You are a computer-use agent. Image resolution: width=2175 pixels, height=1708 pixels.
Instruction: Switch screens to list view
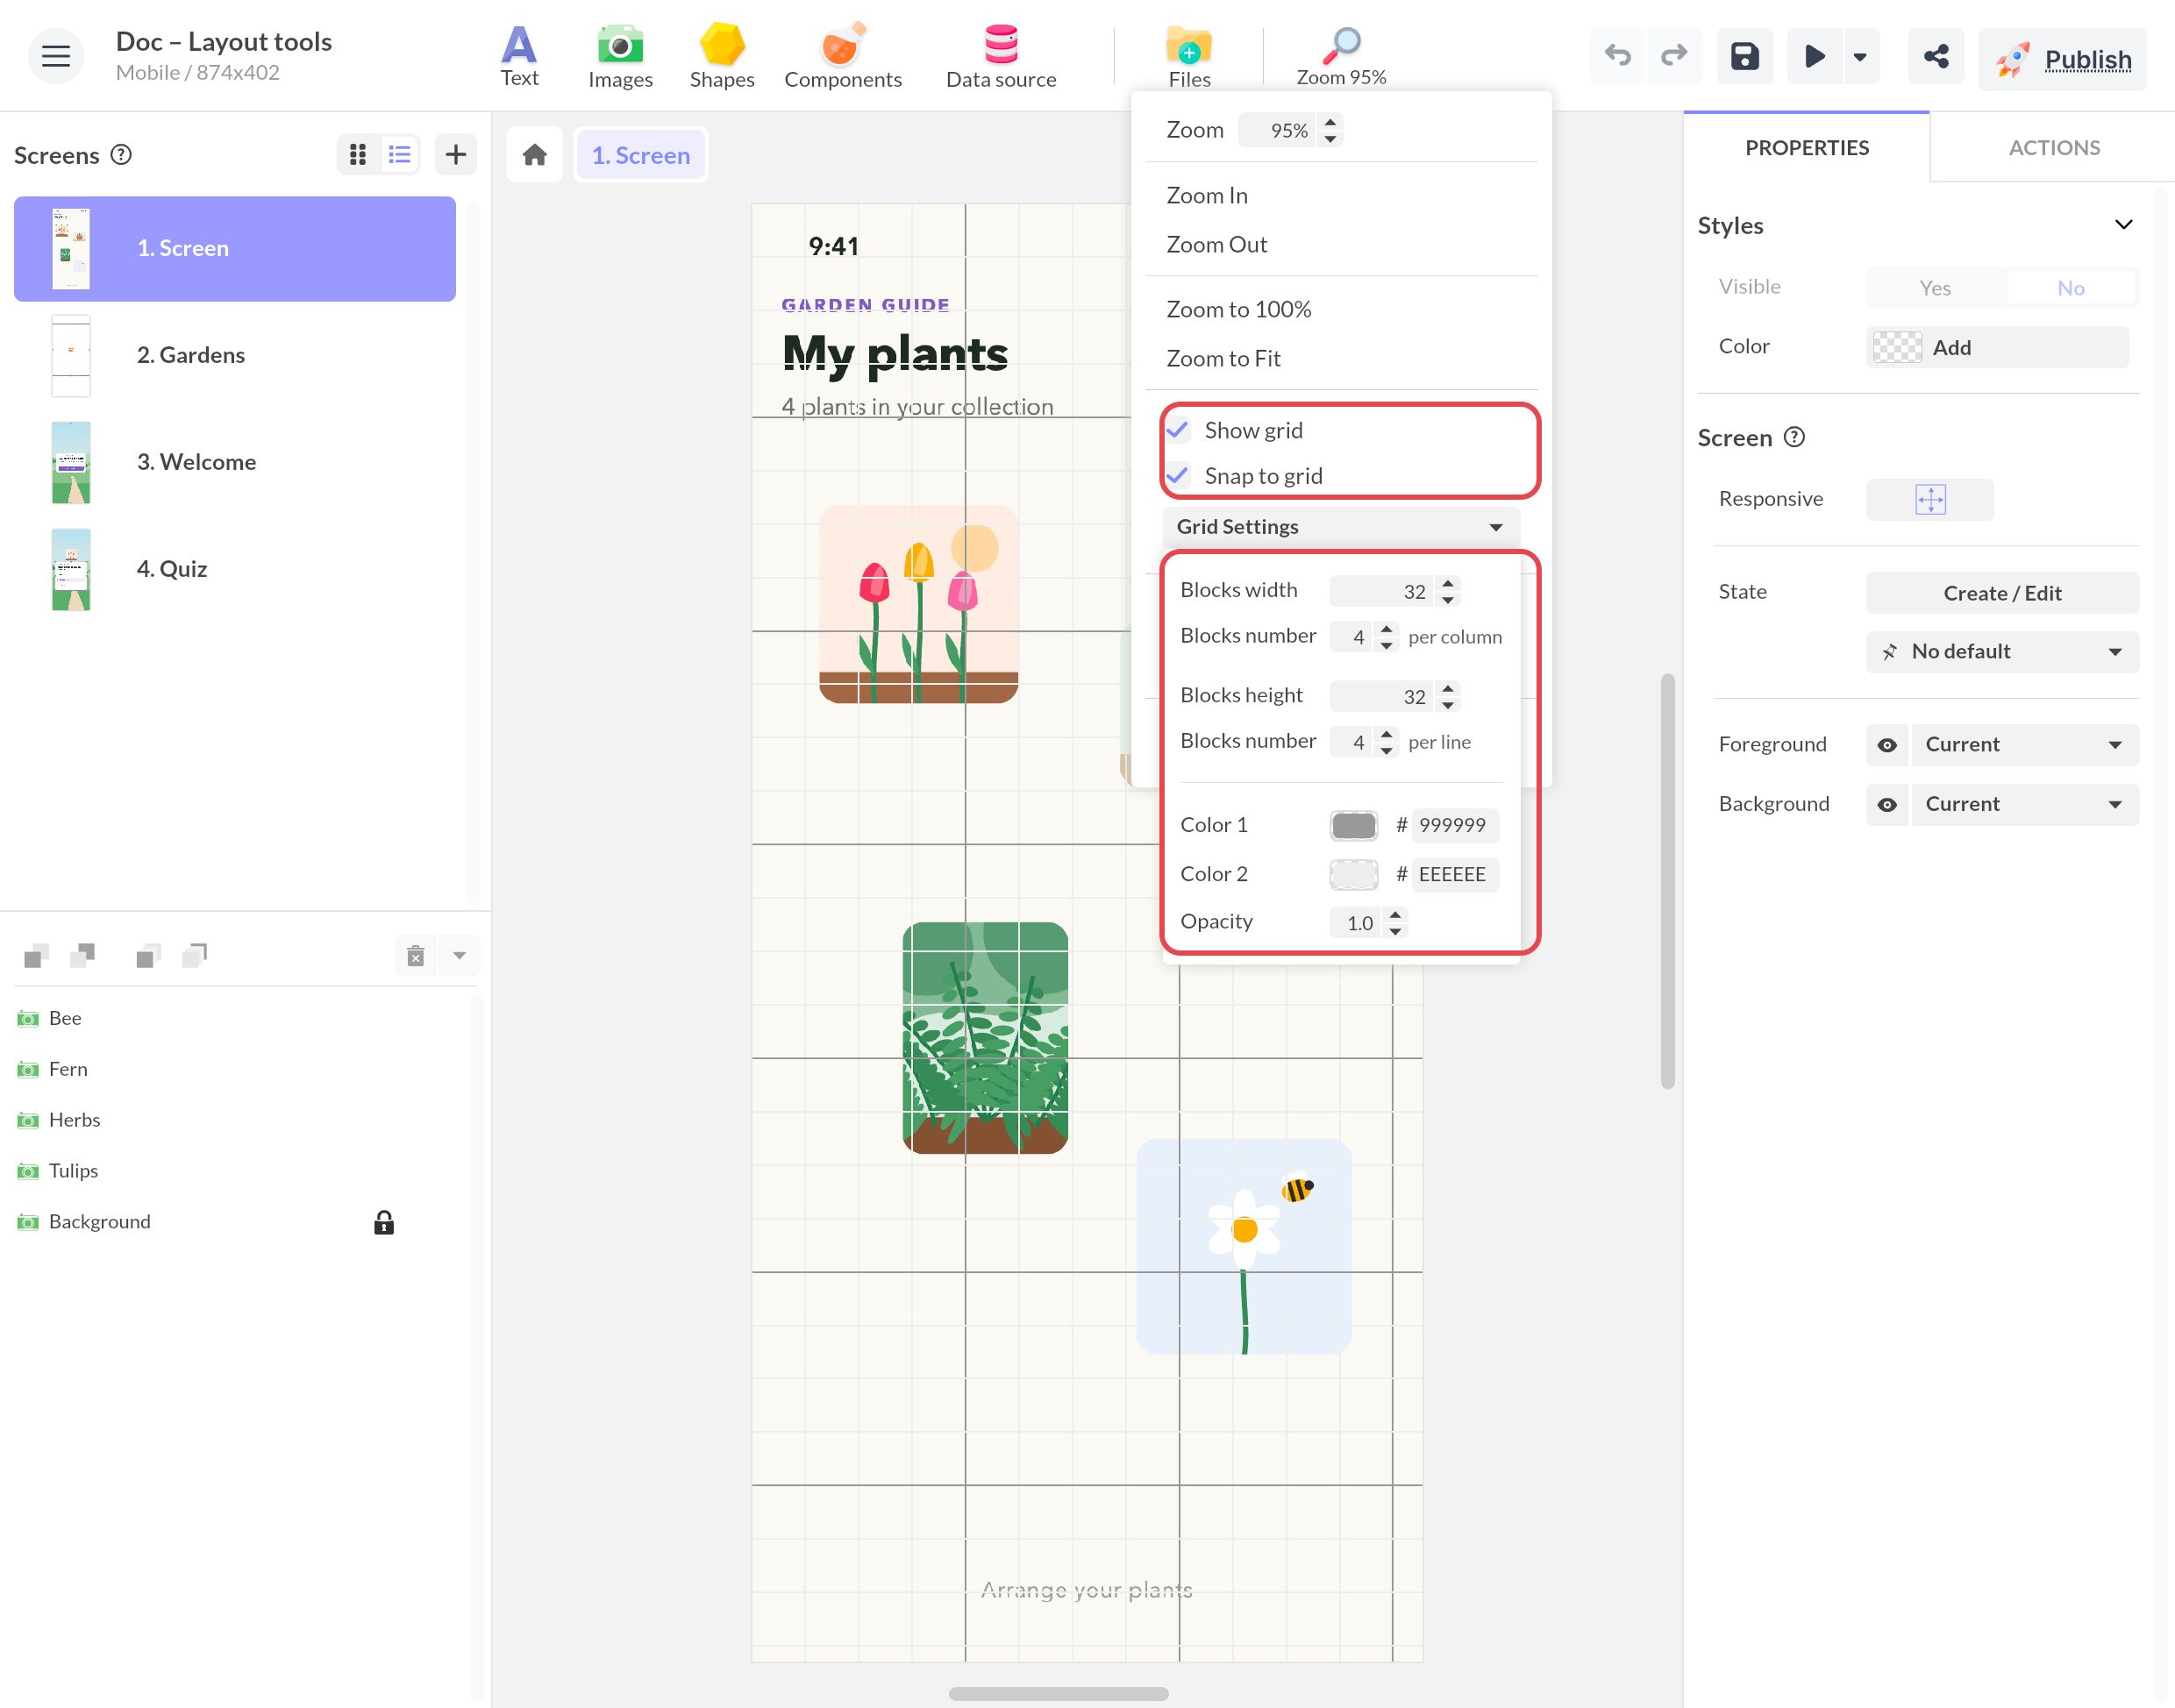(400, 154)
